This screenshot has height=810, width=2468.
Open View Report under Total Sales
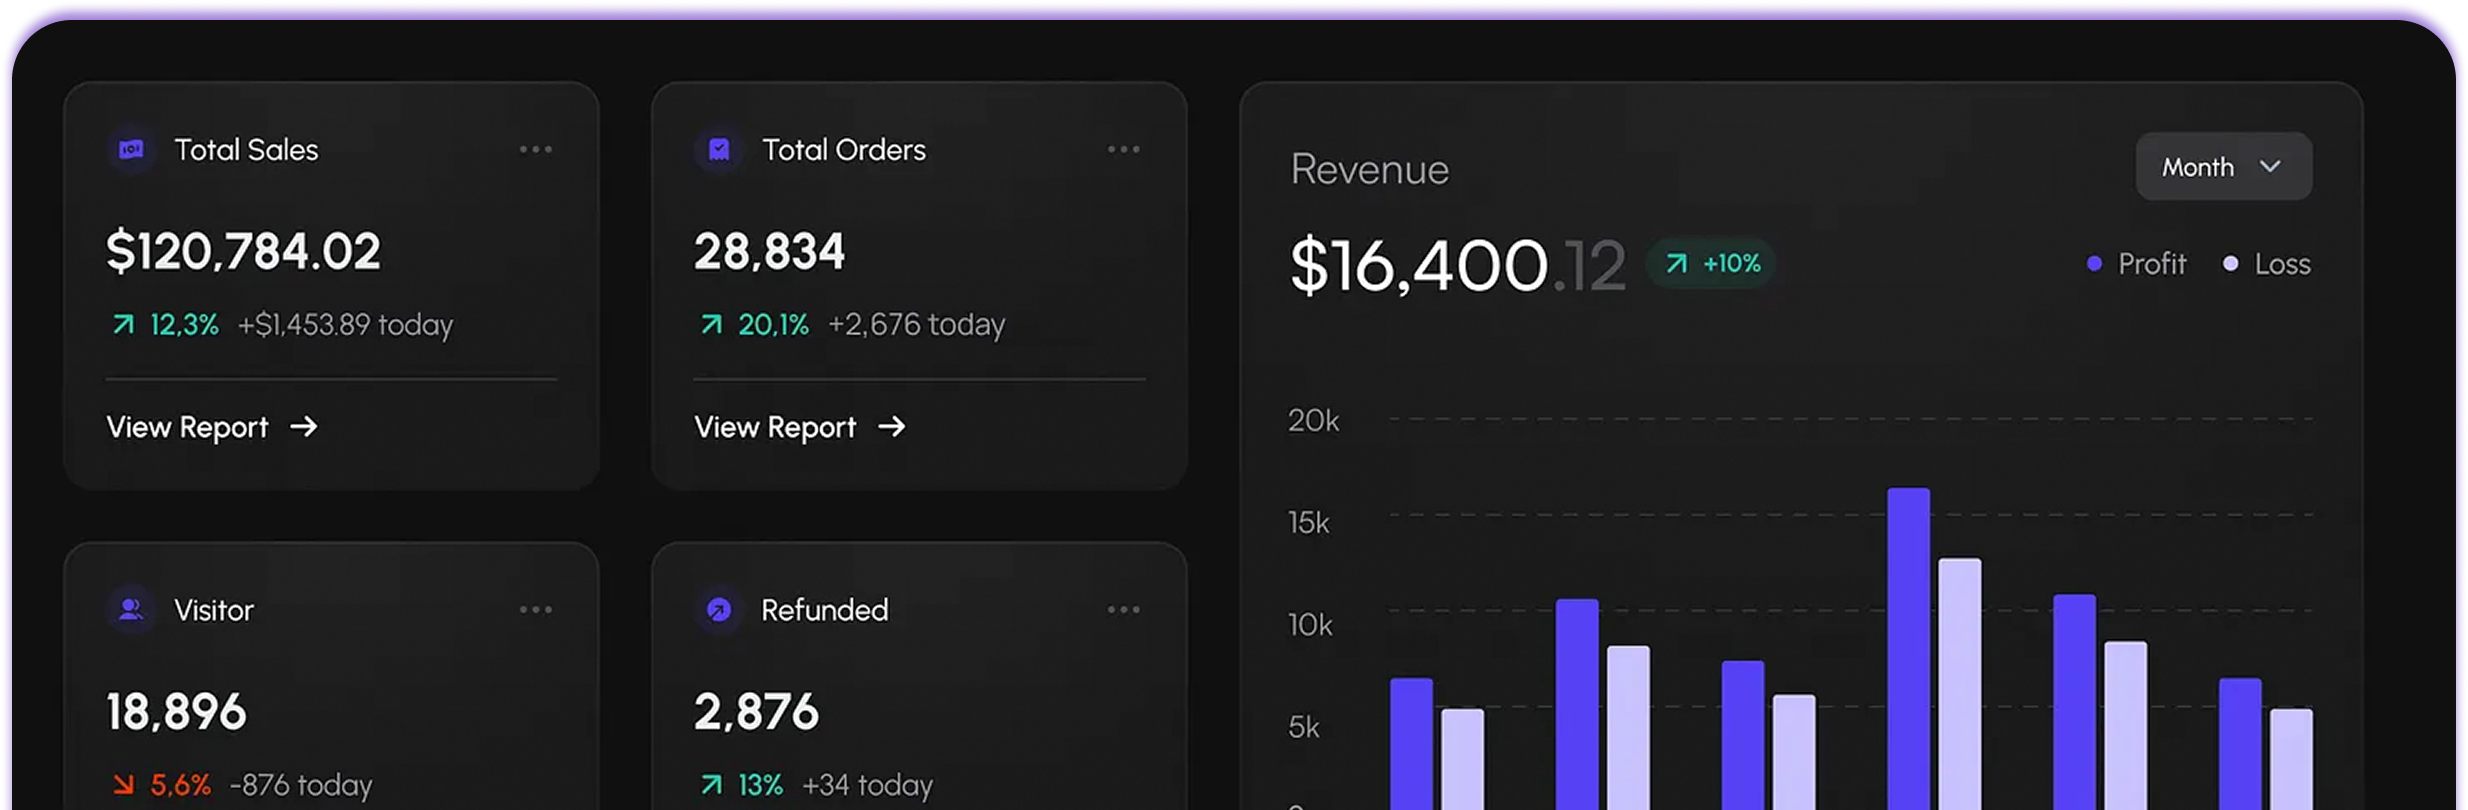(x=212, y=427)
